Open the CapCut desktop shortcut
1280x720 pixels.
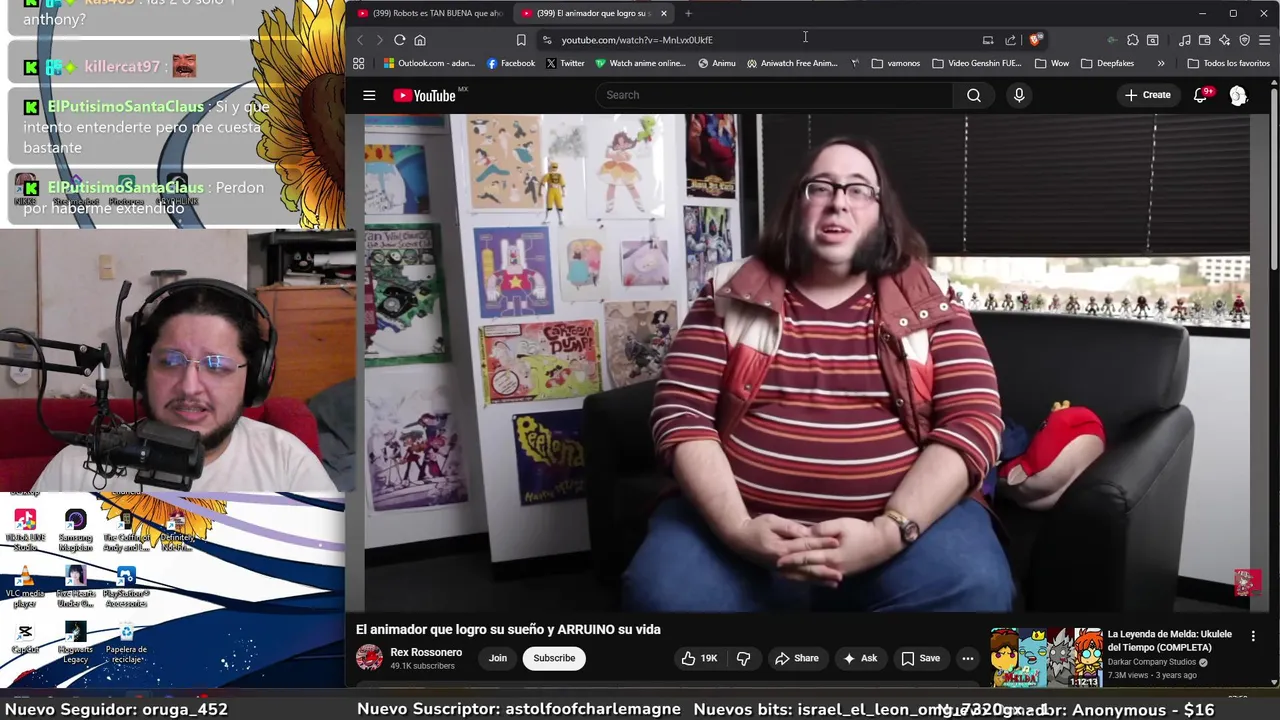click(25, 638)
